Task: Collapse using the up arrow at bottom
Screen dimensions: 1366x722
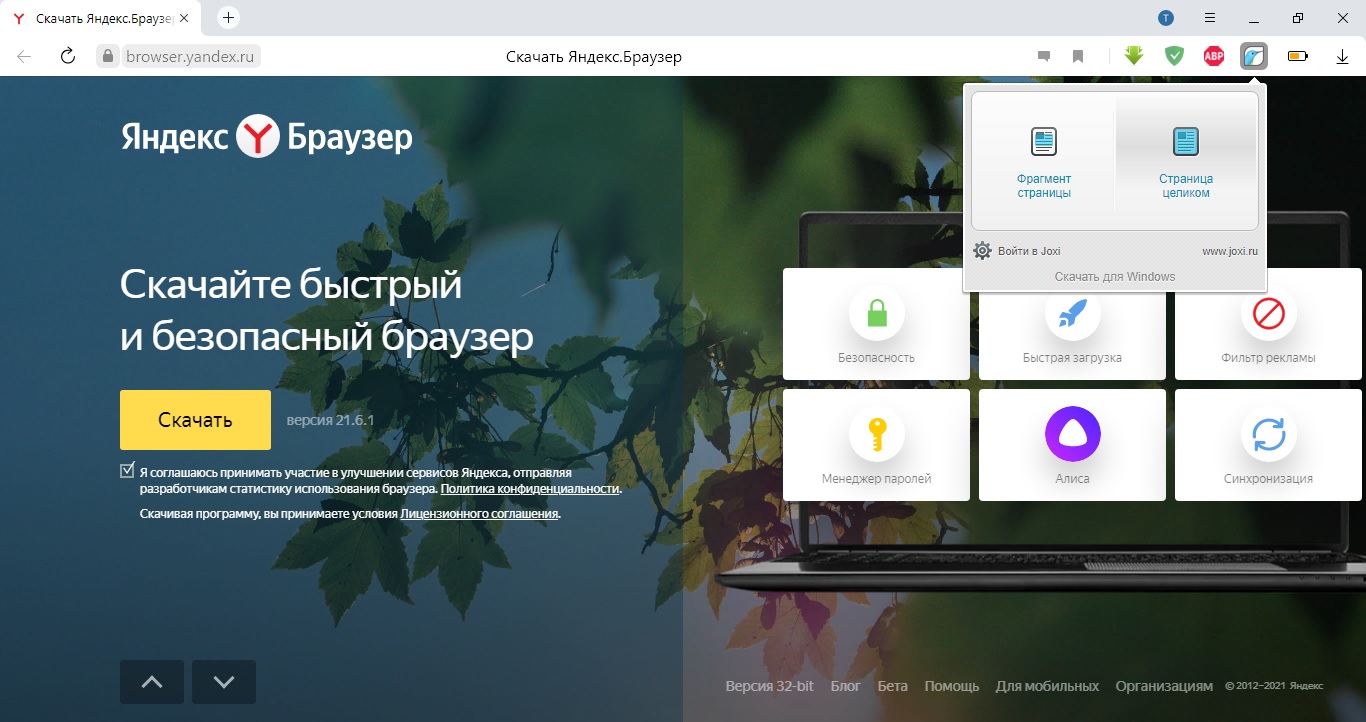Action: (x=151, y=681)
